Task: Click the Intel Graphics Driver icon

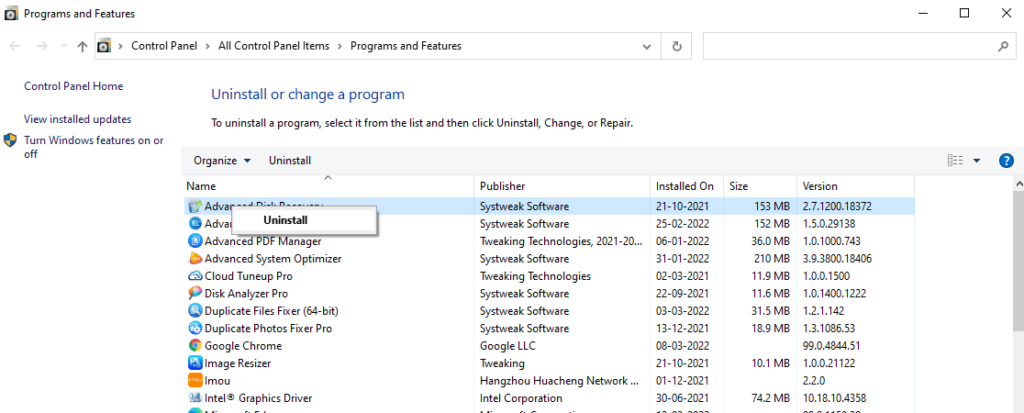Action: point(195,398)
